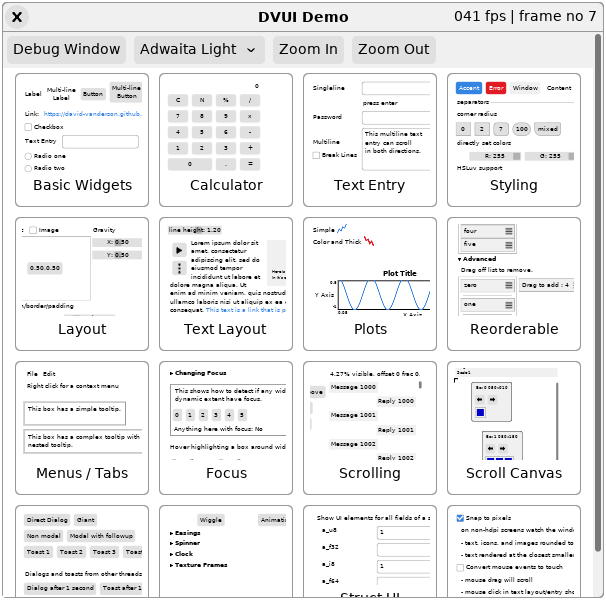
Task: Click the red Error button
Action: point(496,88)
